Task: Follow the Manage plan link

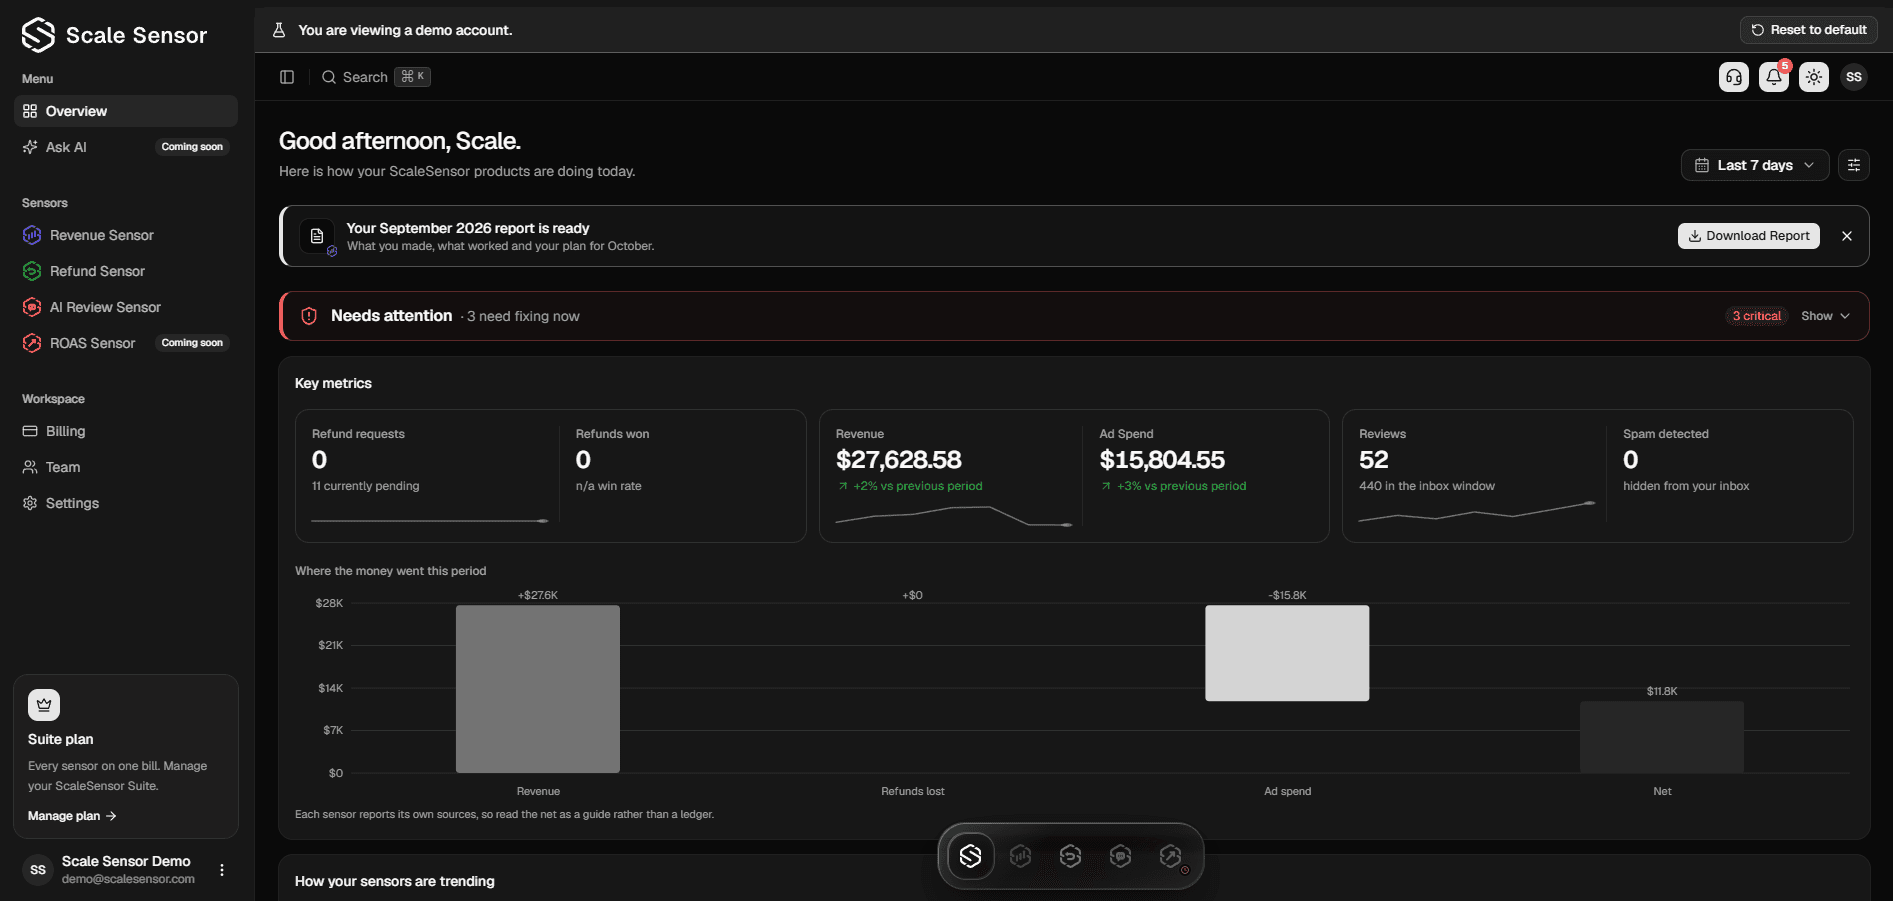Action: pos(72,816)
